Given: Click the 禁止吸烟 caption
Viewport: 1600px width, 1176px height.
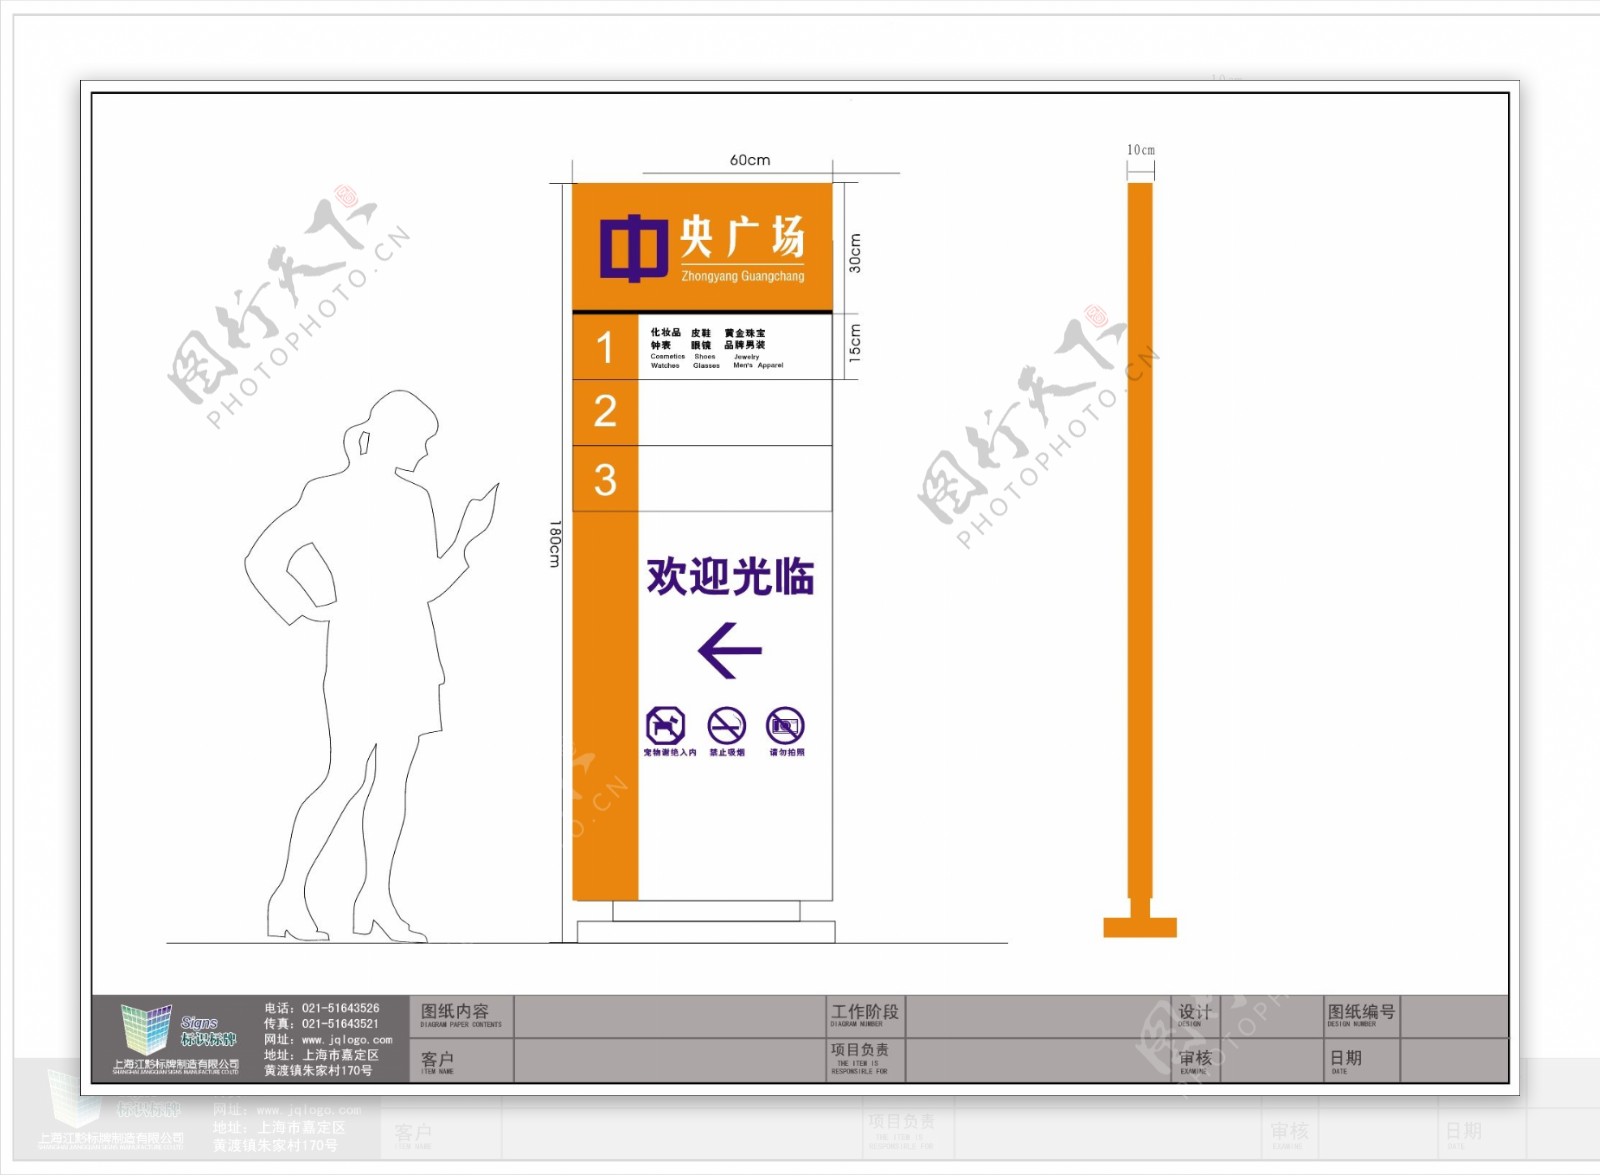Looking at the screenshot, I should [727, 753].
